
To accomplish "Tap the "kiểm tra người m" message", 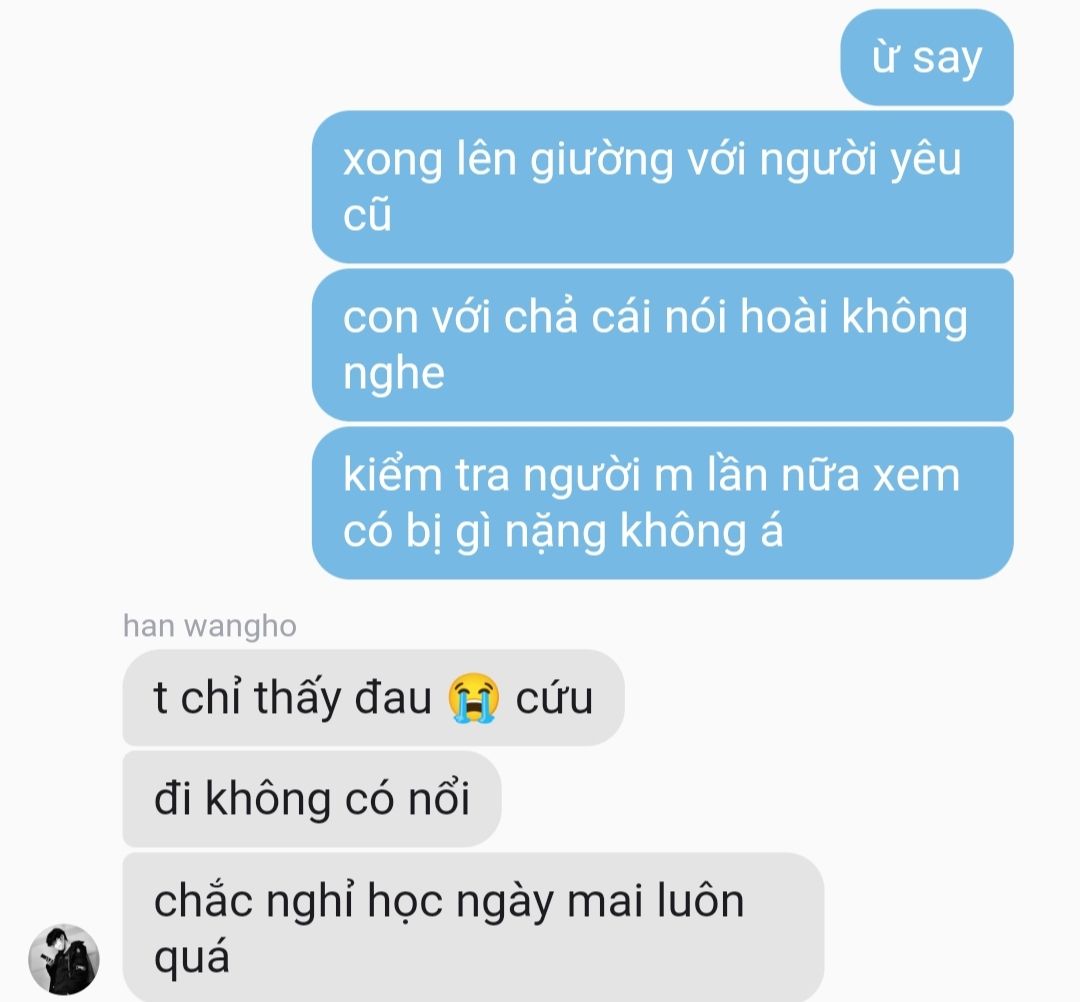I will coord(663,503).
